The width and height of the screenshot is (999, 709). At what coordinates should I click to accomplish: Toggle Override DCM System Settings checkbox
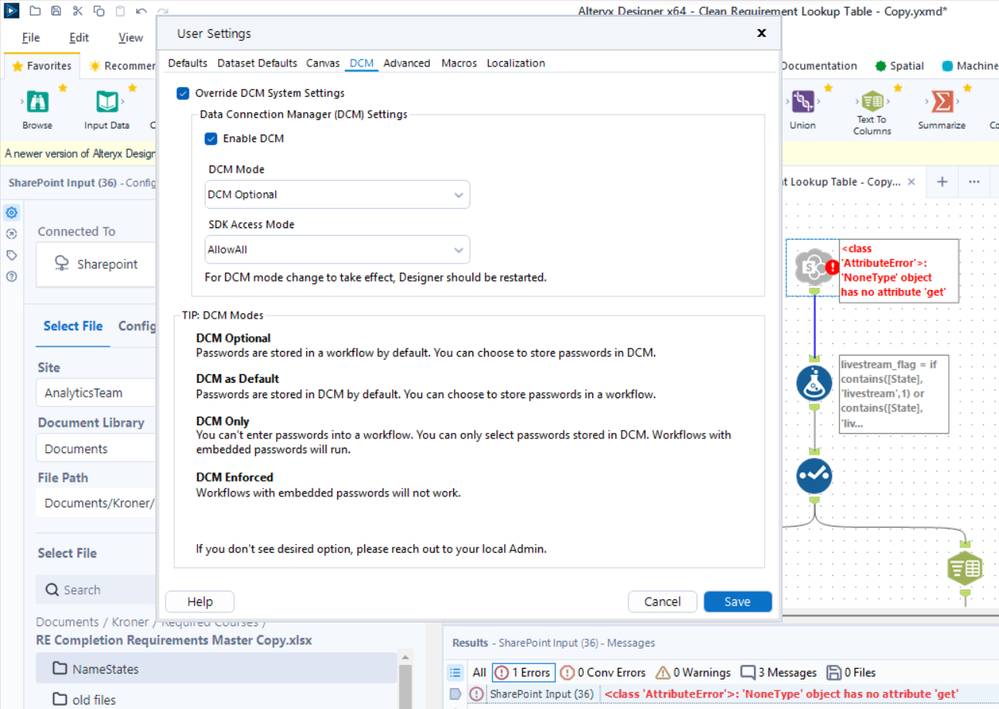pos(183,93)
